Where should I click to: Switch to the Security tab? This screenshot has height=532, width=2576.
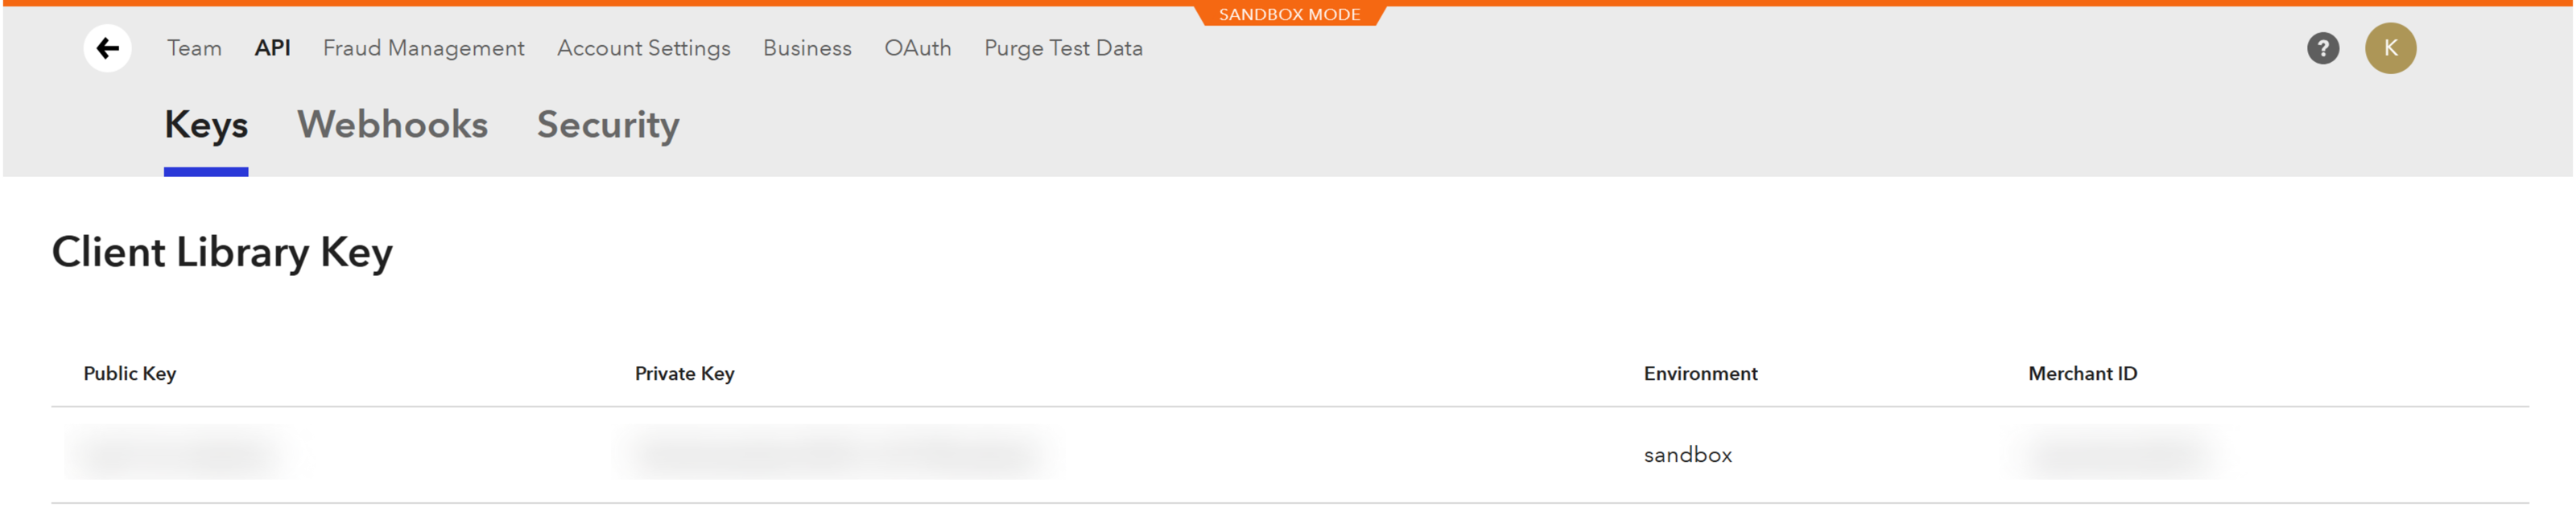tap(608, 125)
